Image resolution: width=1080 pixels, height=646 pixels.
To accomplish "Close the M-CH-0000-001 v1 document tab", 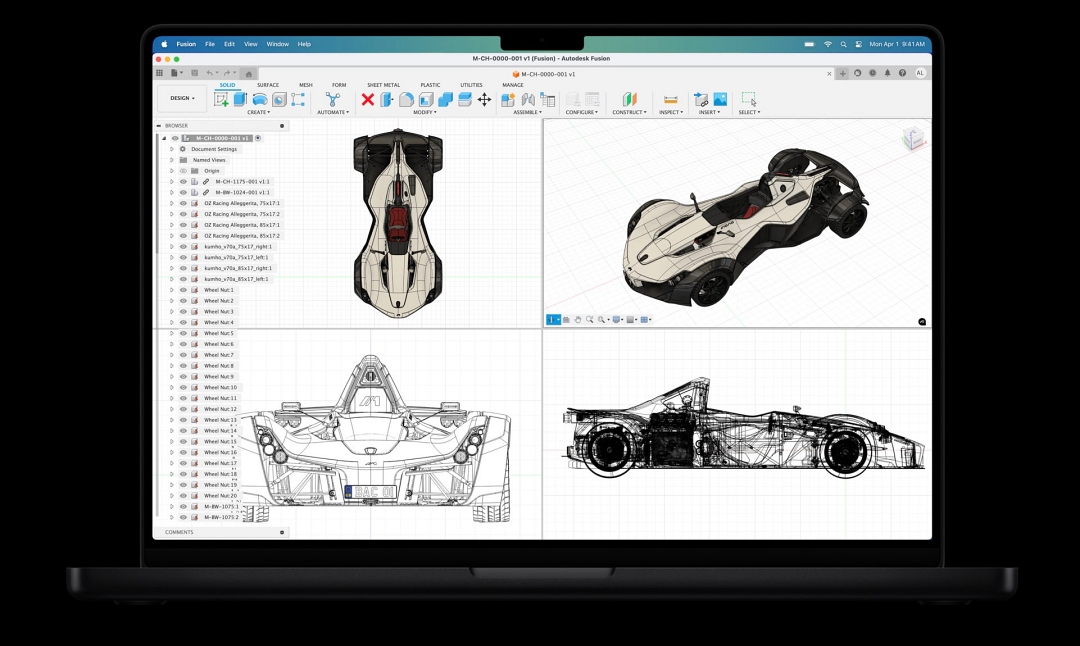I will coord(829,74).
